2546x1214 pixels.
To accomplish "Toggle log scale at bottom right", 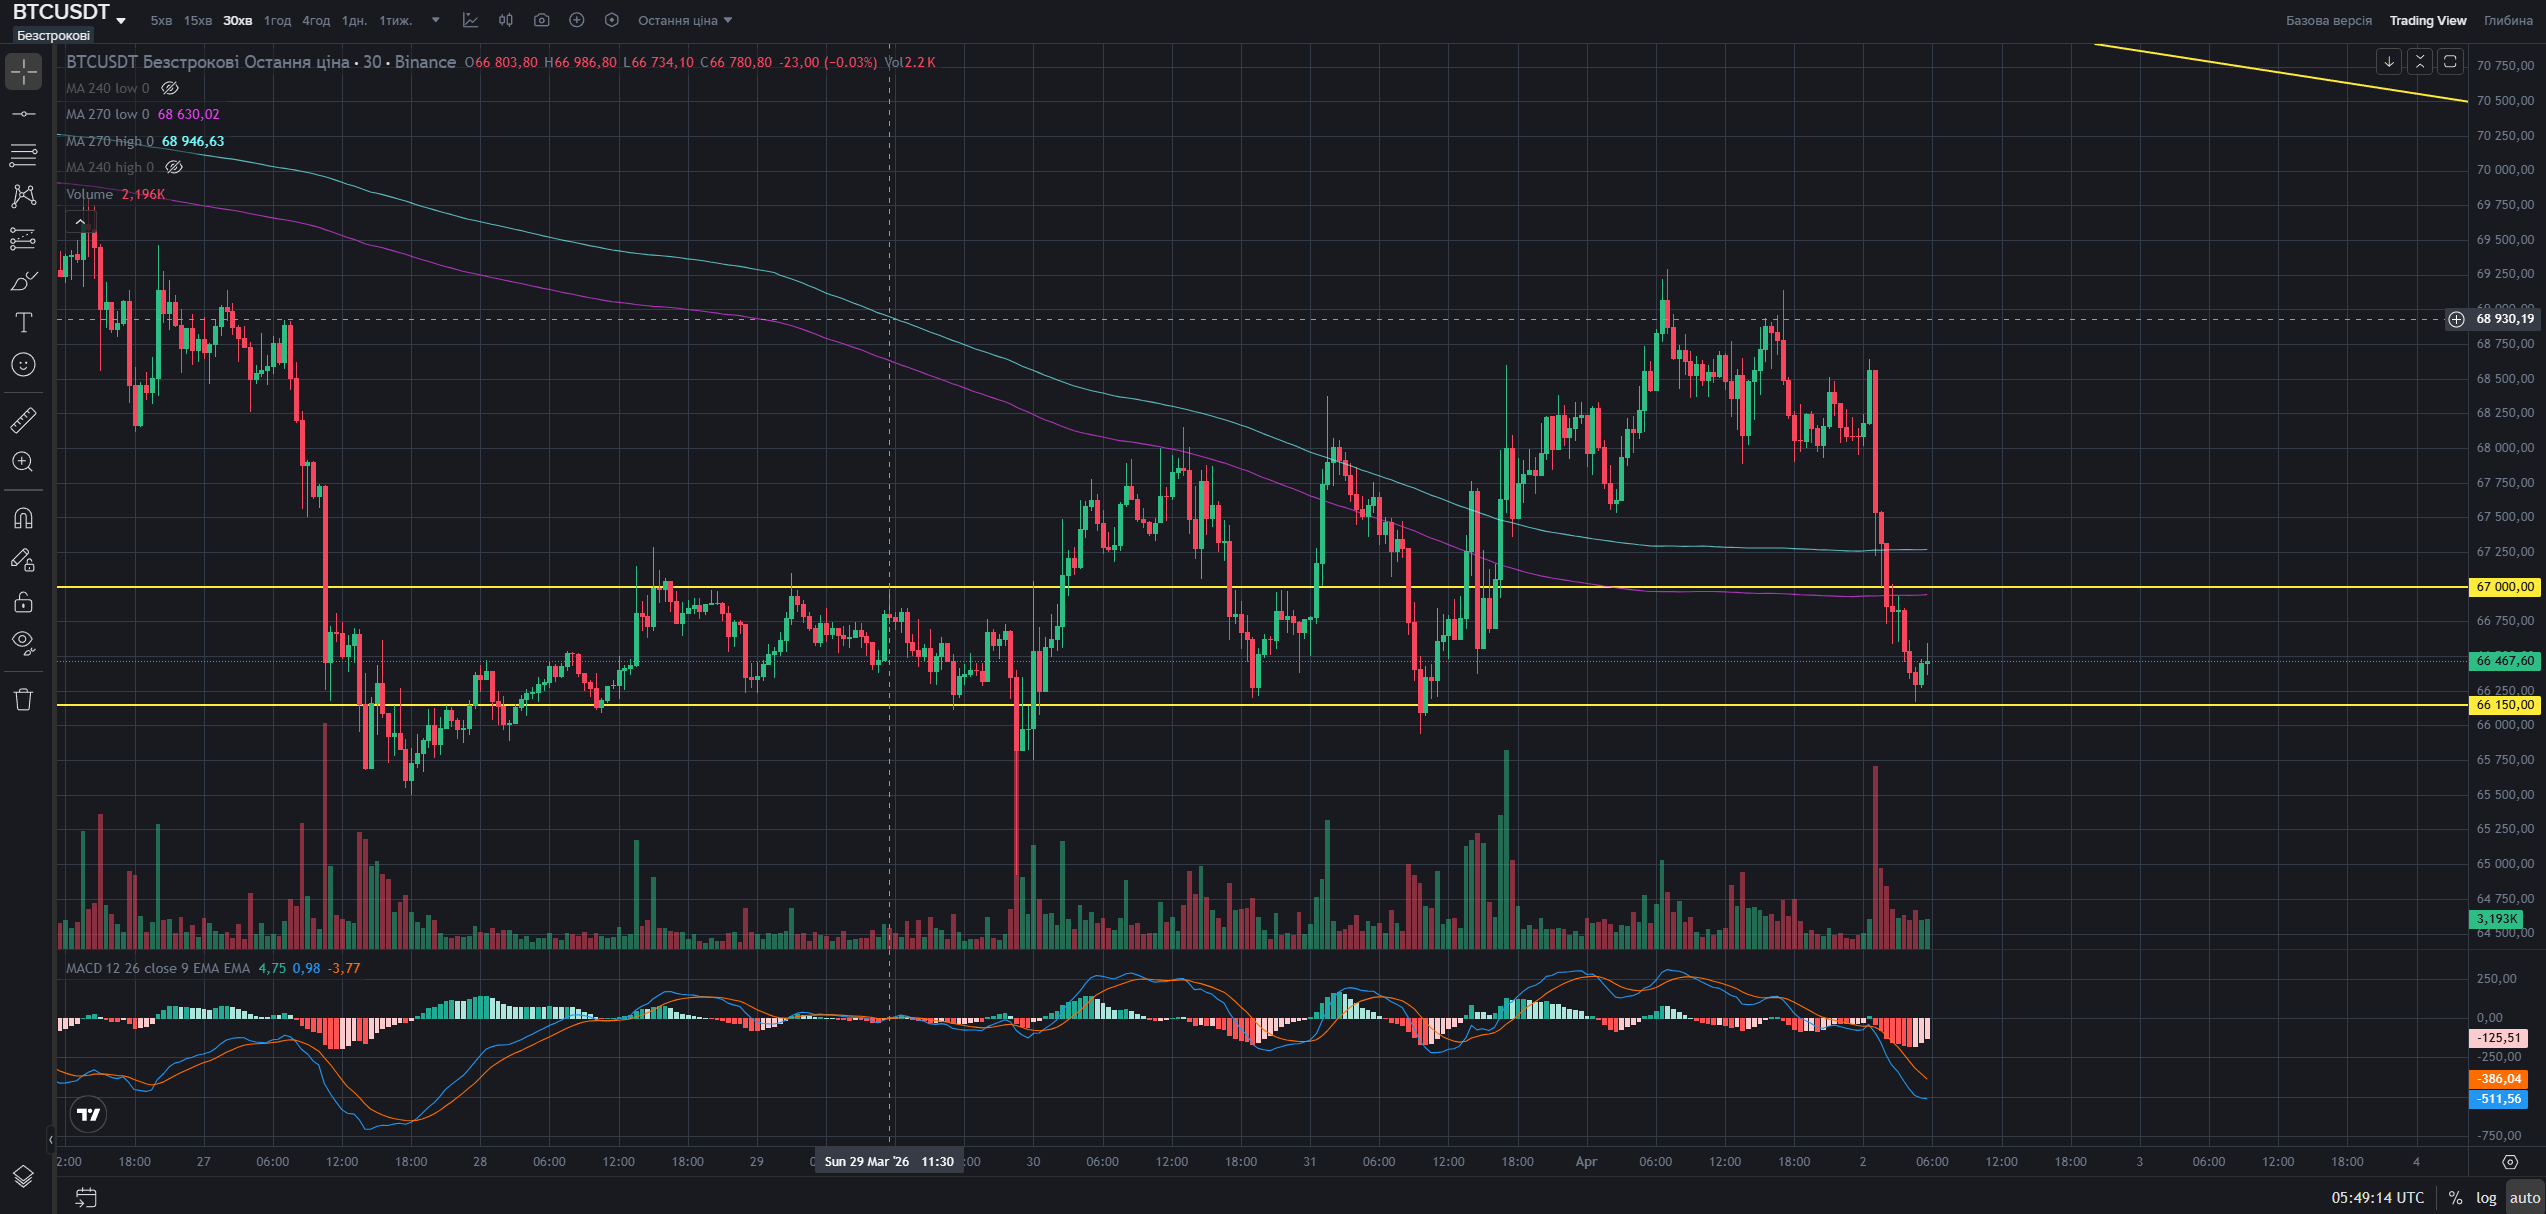I will tap(2486, 1197).
